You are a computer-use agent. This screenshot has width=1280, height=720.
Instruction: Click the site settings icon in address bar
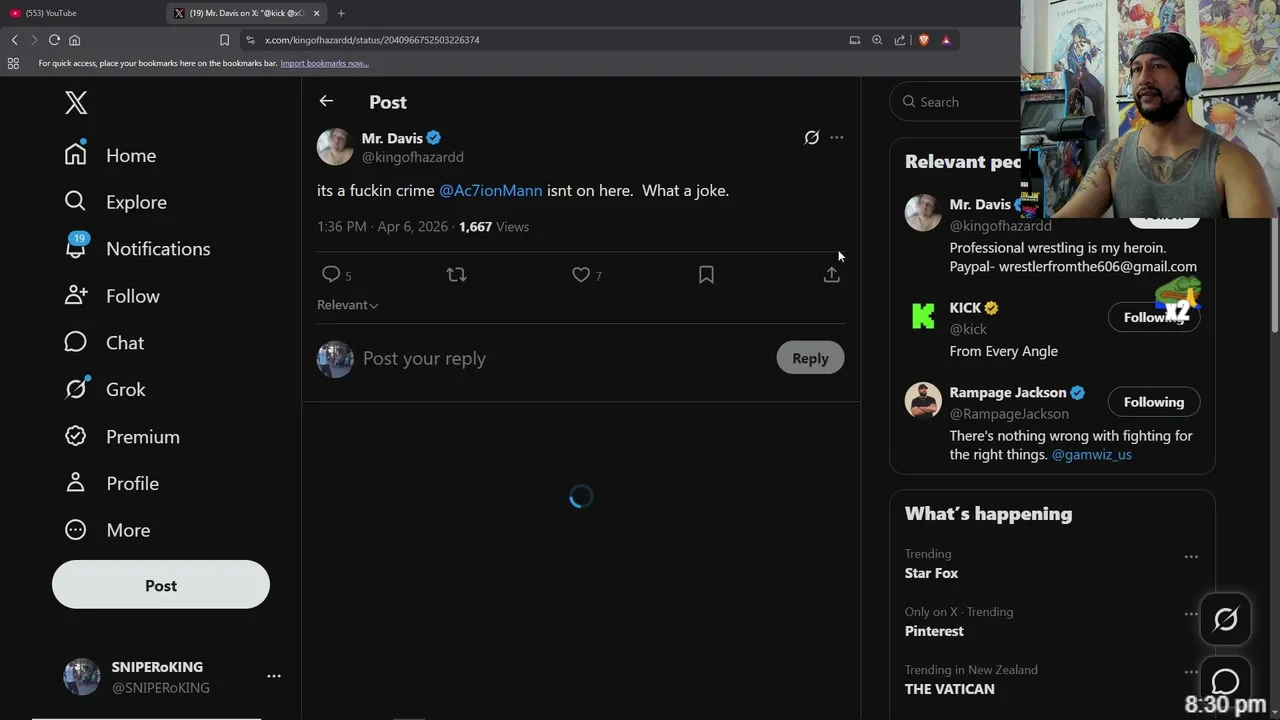tap(249, 40)
